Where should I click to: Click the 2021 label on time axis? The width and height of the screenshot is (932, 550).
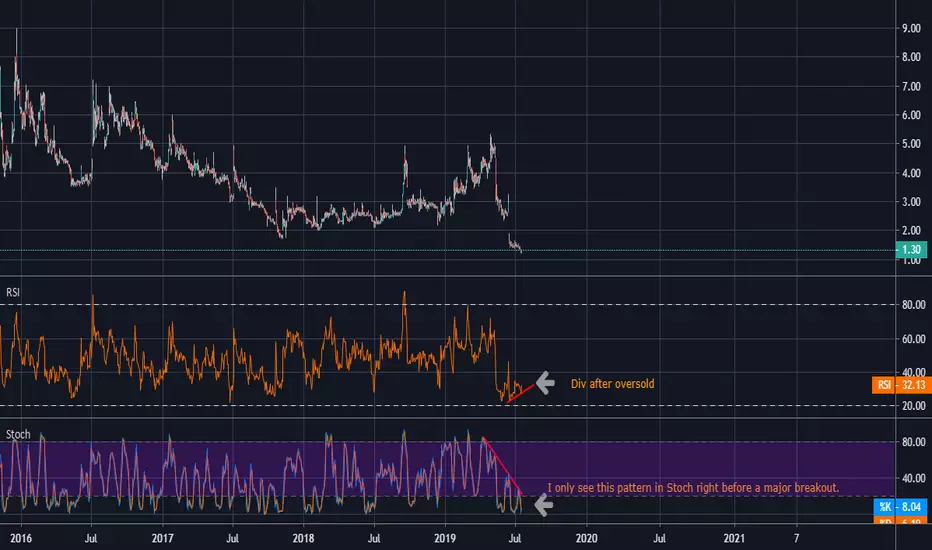(733, 538)
